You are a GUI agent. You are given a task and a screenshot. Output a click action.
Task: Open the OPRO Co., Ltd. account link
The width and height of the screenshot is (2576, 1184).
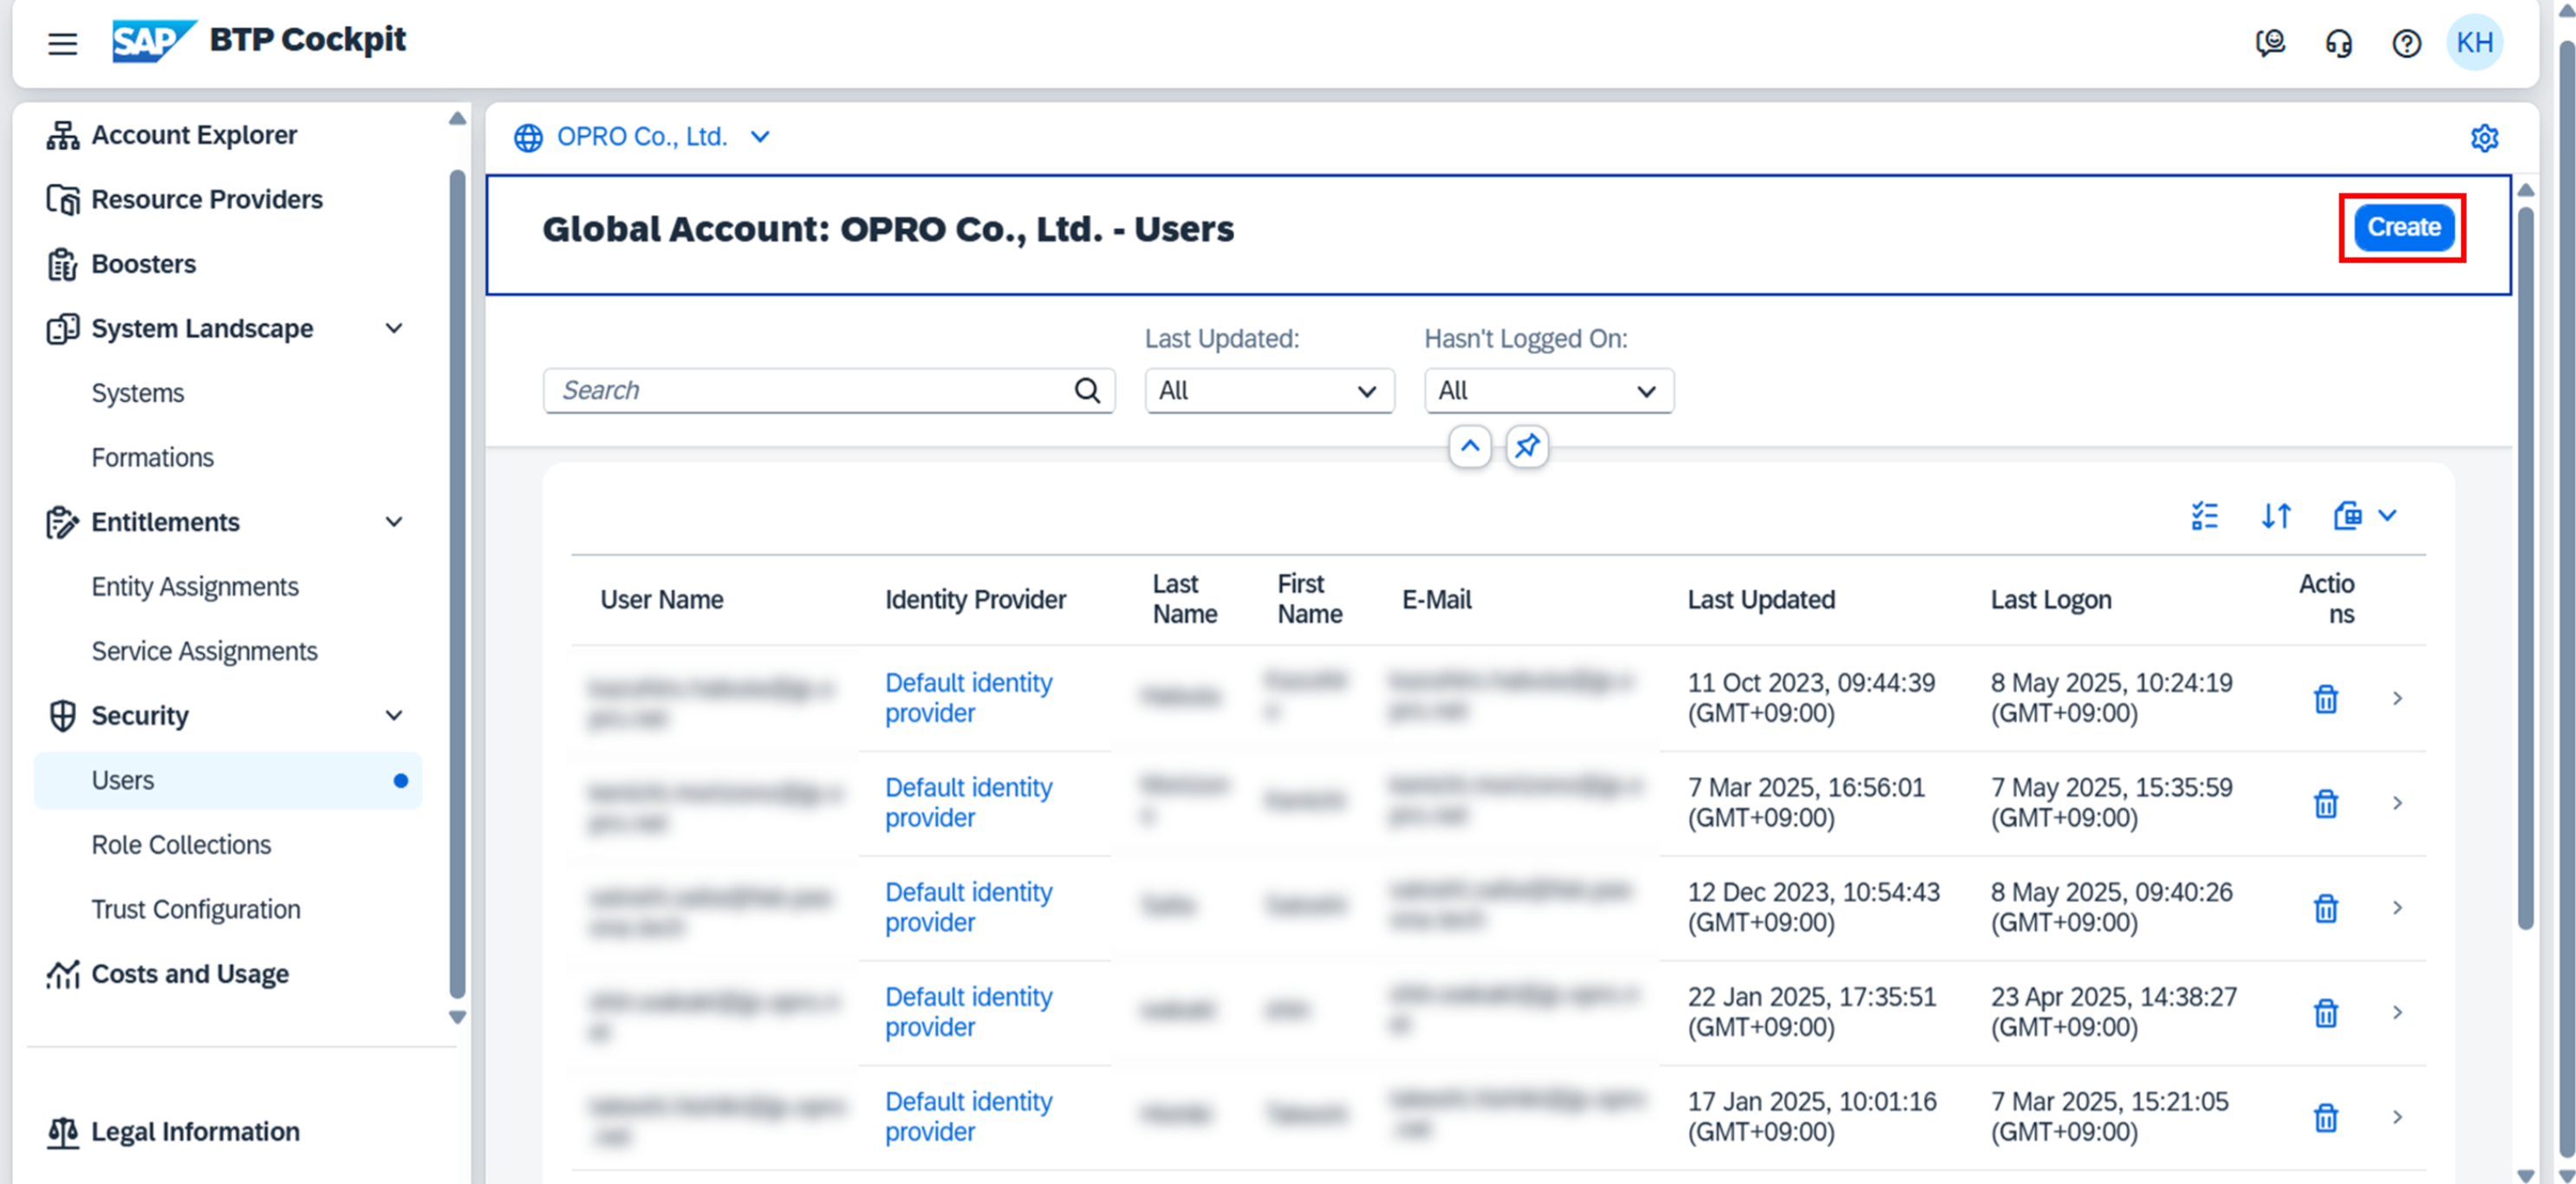coord(641,137)
